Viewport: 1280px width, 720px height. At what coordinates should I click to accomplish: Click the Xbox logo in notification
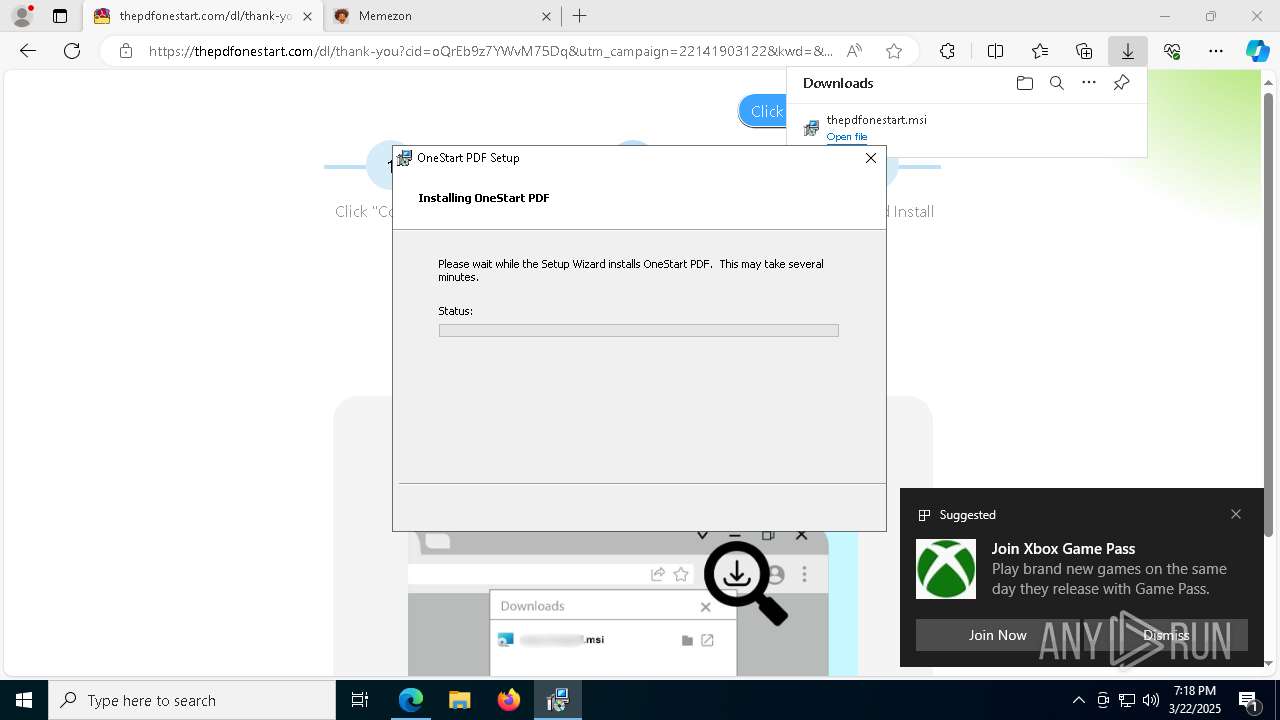(x=946, y=569)
